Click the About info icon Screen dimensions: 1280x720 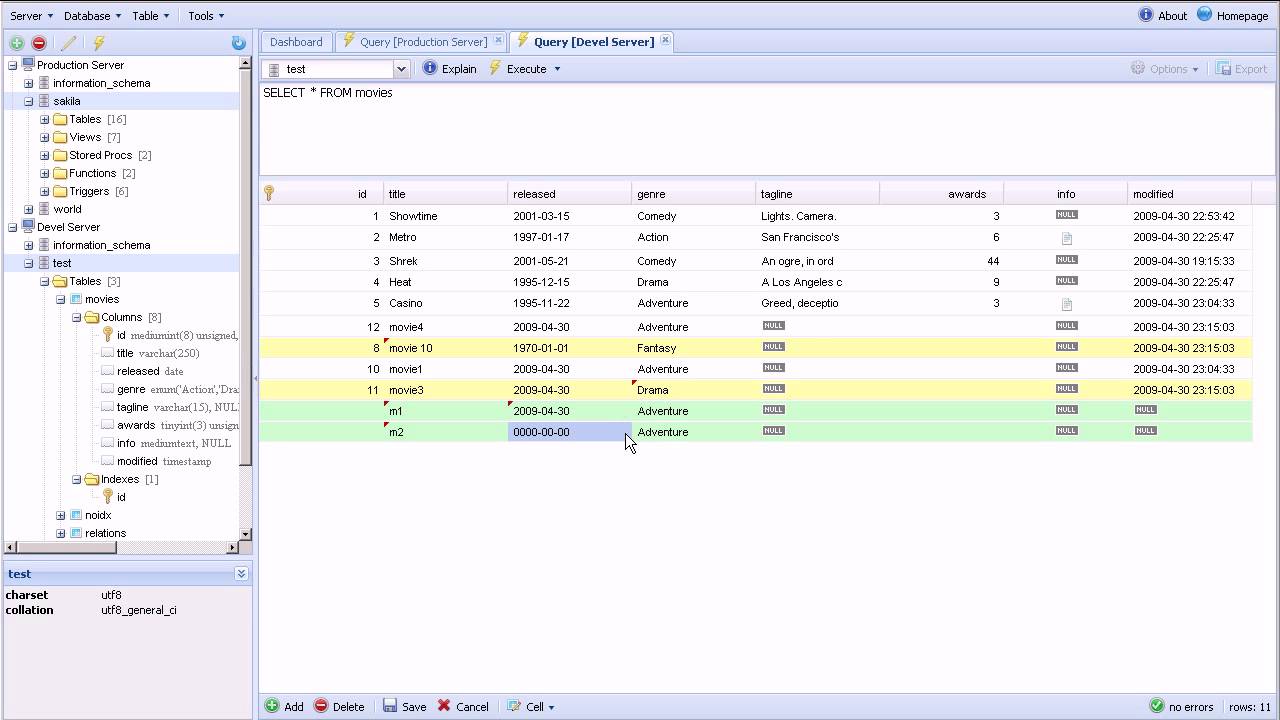point(1146,15)
